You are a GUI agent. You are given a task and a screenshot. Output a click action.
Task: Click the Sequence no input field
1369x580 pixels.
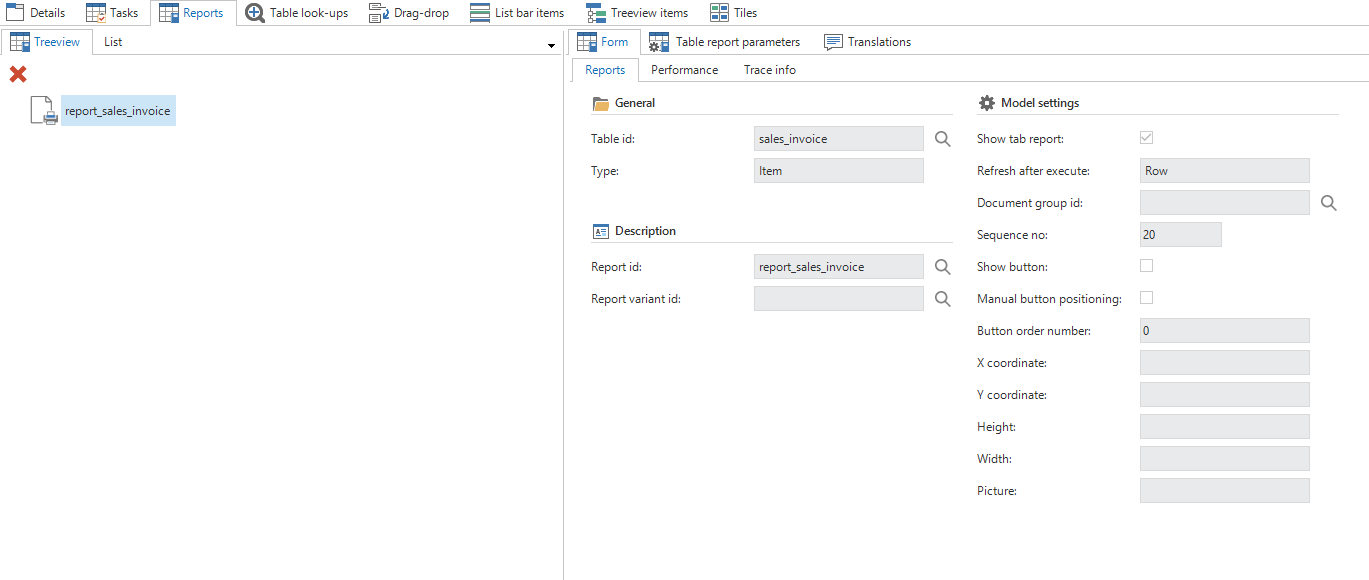coord(1180,235)
